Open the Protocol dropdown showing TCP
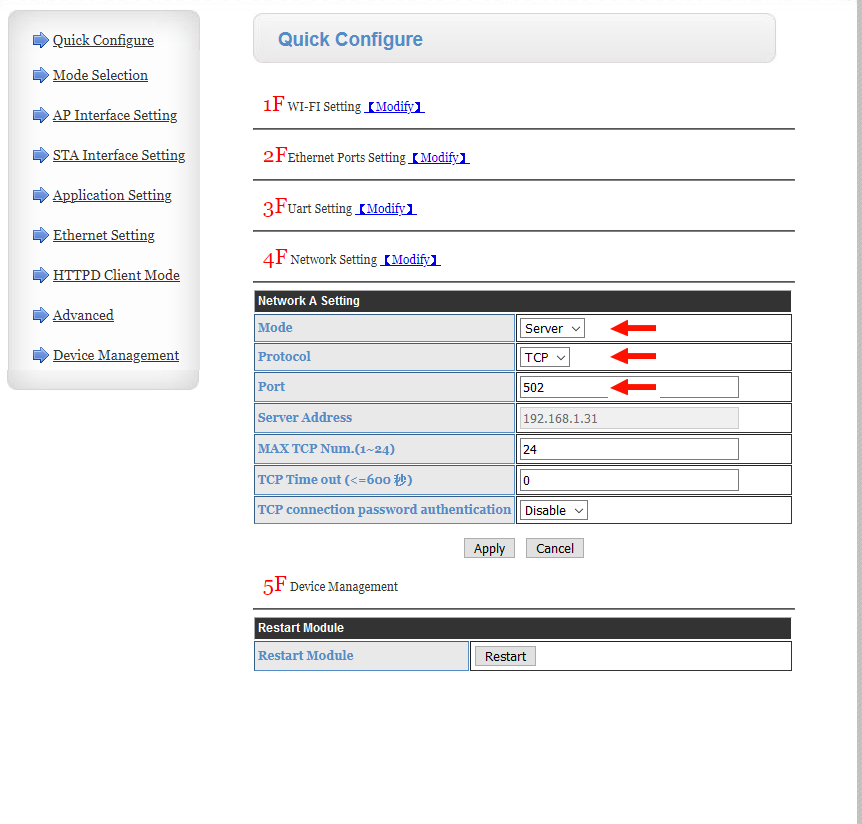Screen dimensions: 862x824 coord(545,358)
